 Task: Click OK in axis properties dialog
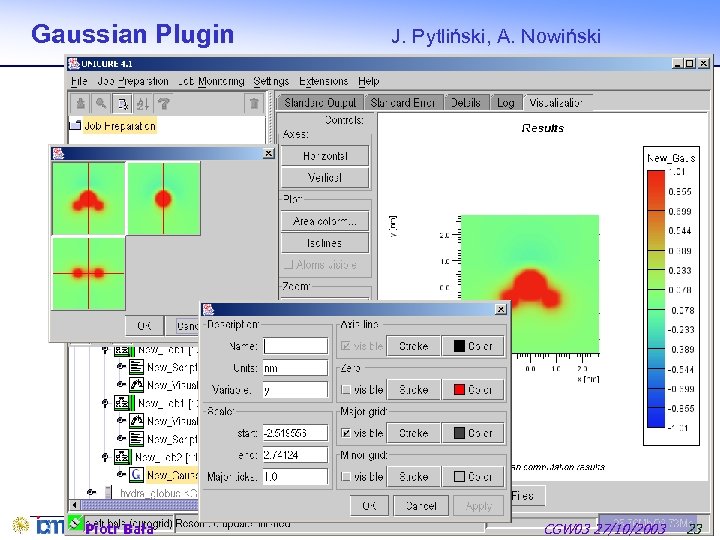click(x=369, y=506)
